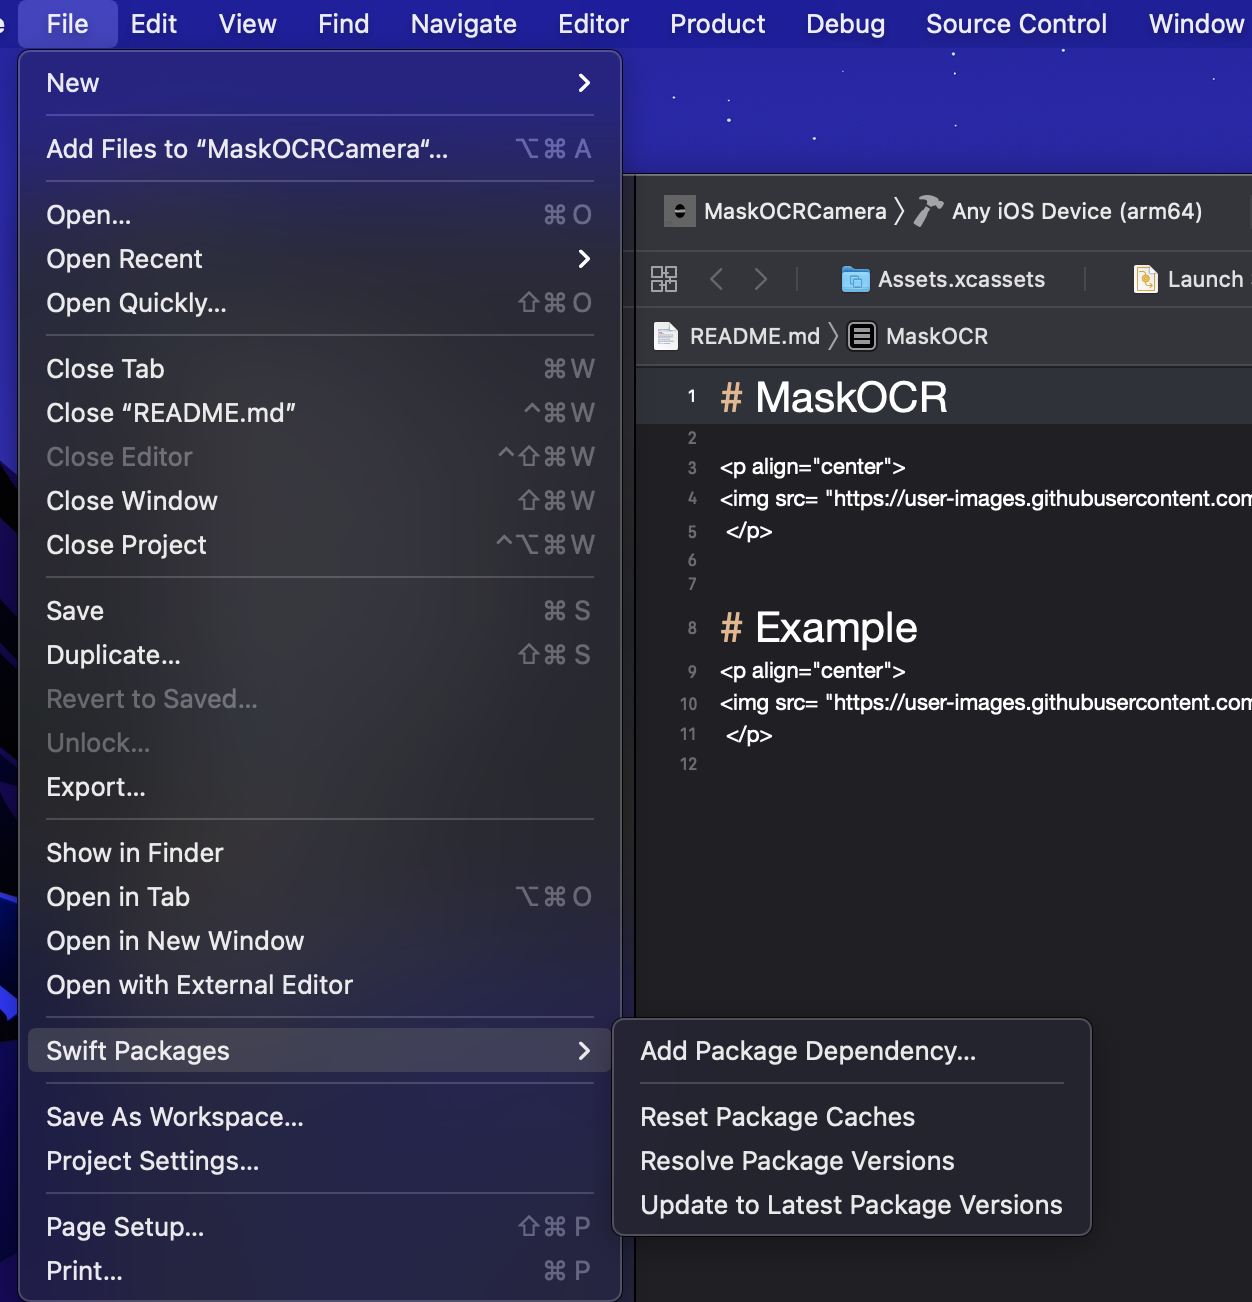Click the LaunchScreen file icon

[1144, 279]
